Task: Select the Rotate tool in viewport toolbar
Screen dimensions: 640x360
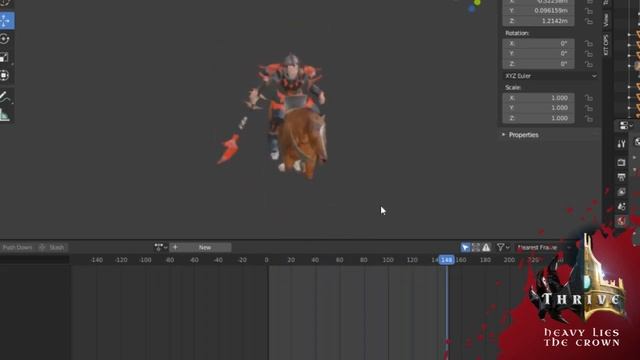Action: 5,39
